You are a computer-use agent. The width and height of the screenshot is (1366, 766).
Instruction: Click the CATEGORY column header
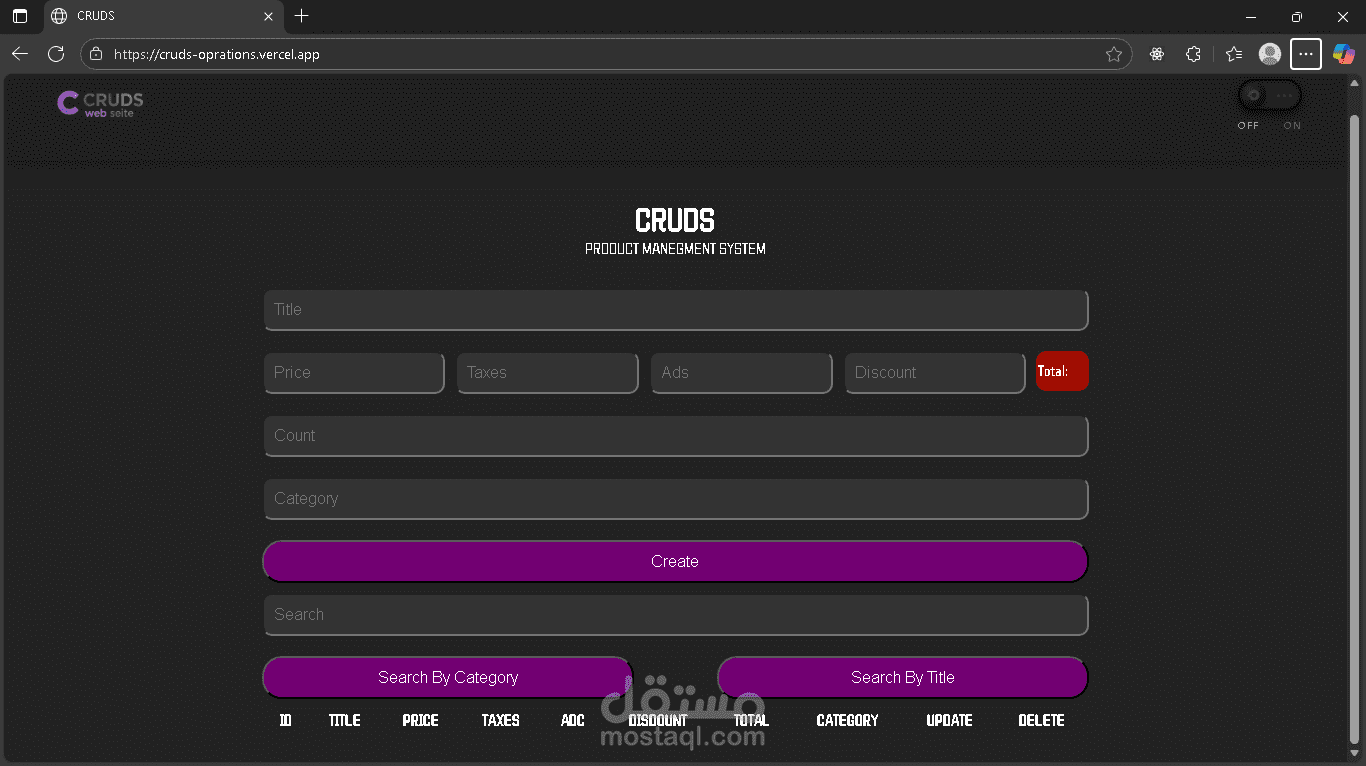coord(848,720)
